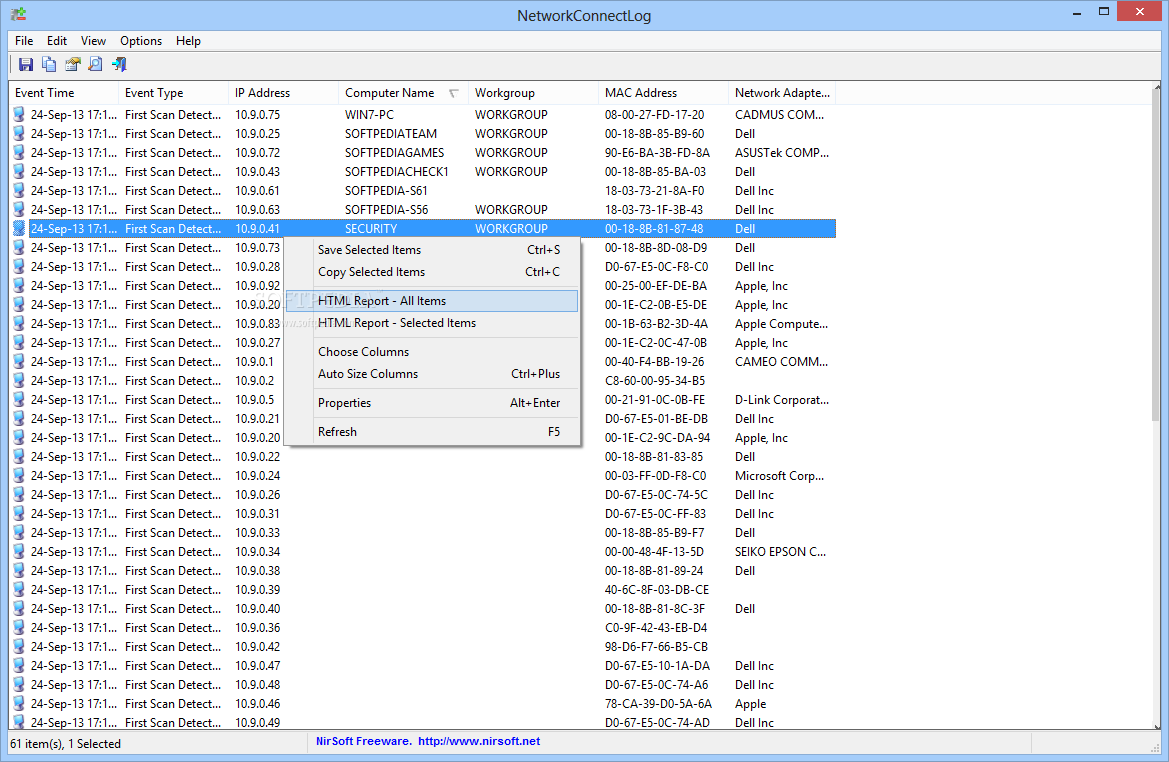Click the computer icon of the 10.9.0.43 row
This screenshot has height=762, width=1169.
point(19,171)
